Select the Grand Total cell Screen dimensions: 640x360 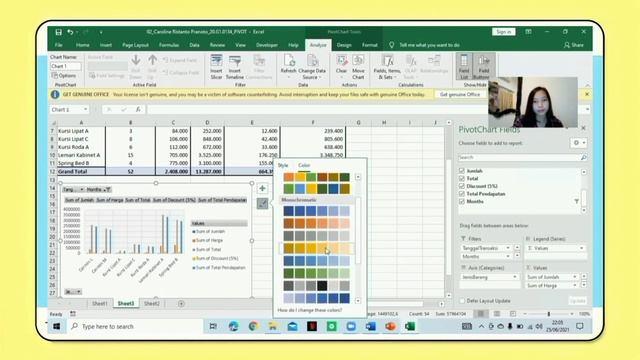pos(81,171)
